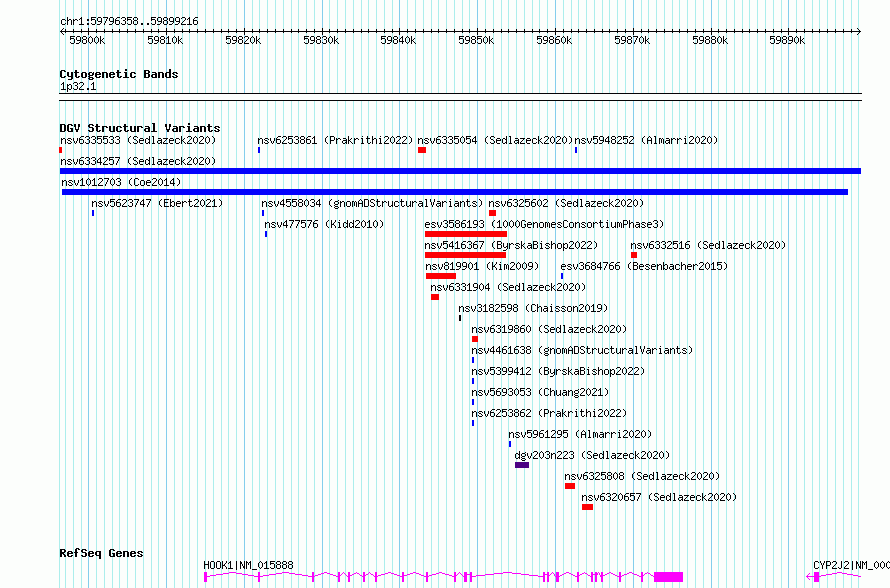This screenshot has width=890, height=588.
Task: Click the 59800k ruler label
Action: [87, 40]
